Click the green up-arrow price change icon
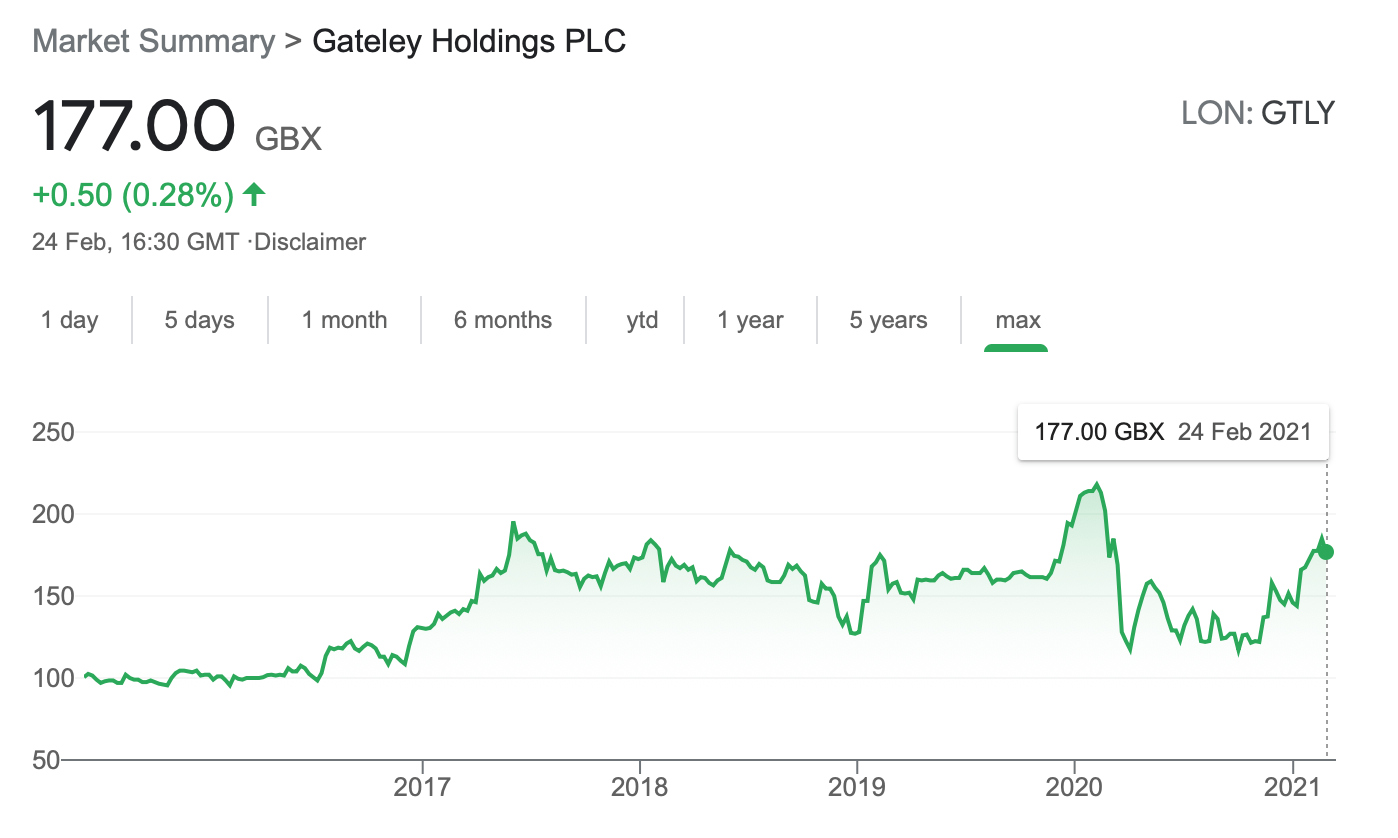Screen dimensions: 1398x838 [x=254, y=194]
